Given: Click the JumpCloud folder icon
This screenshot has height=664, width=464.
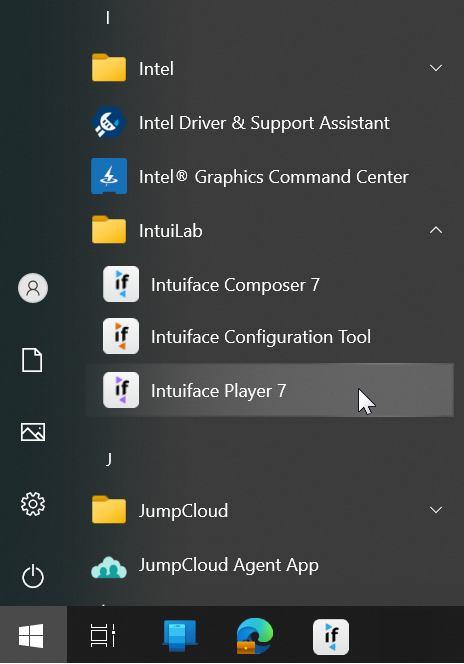Looking at the screenshot, I should (109, 509).
